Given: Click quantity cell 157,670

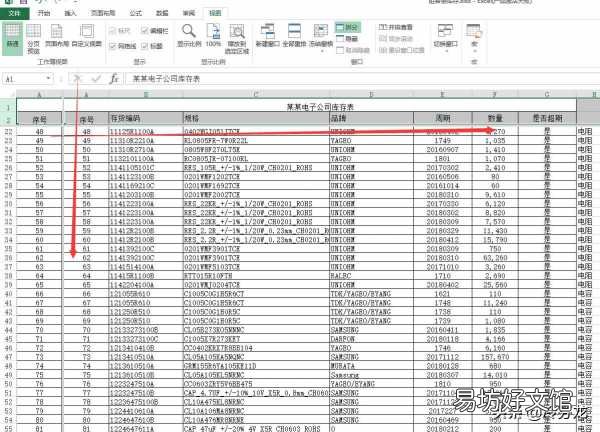Looking at the screenshot, I should click(x=495, y=357).
